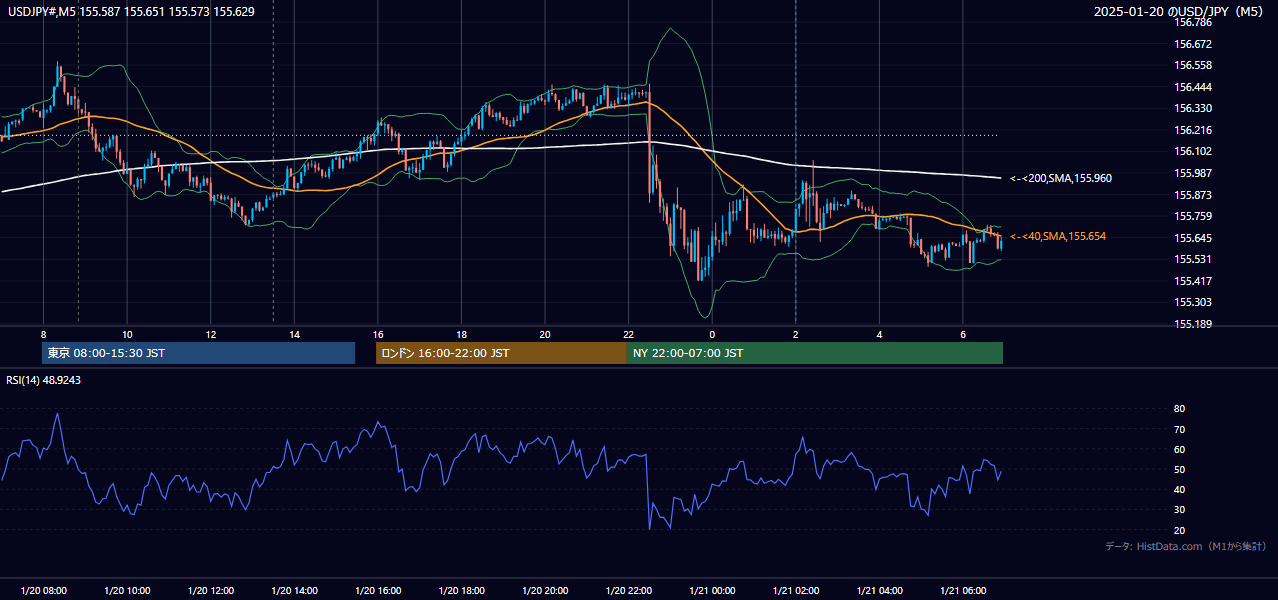Image resolution: width=1278 pixels, height=600 pixels.
Task: Click bottom timestamp 1/21 00:00
Action: pos(712,591)
